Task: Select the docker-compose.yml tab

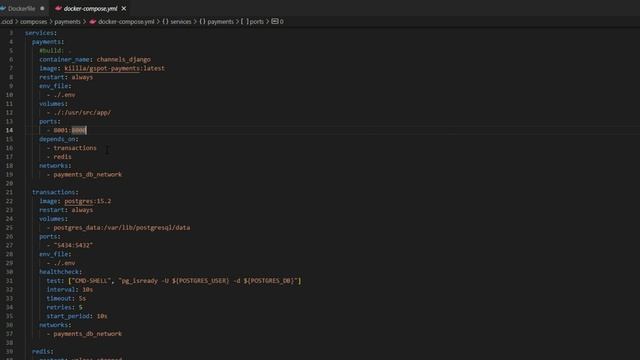Action: [90, 9]
